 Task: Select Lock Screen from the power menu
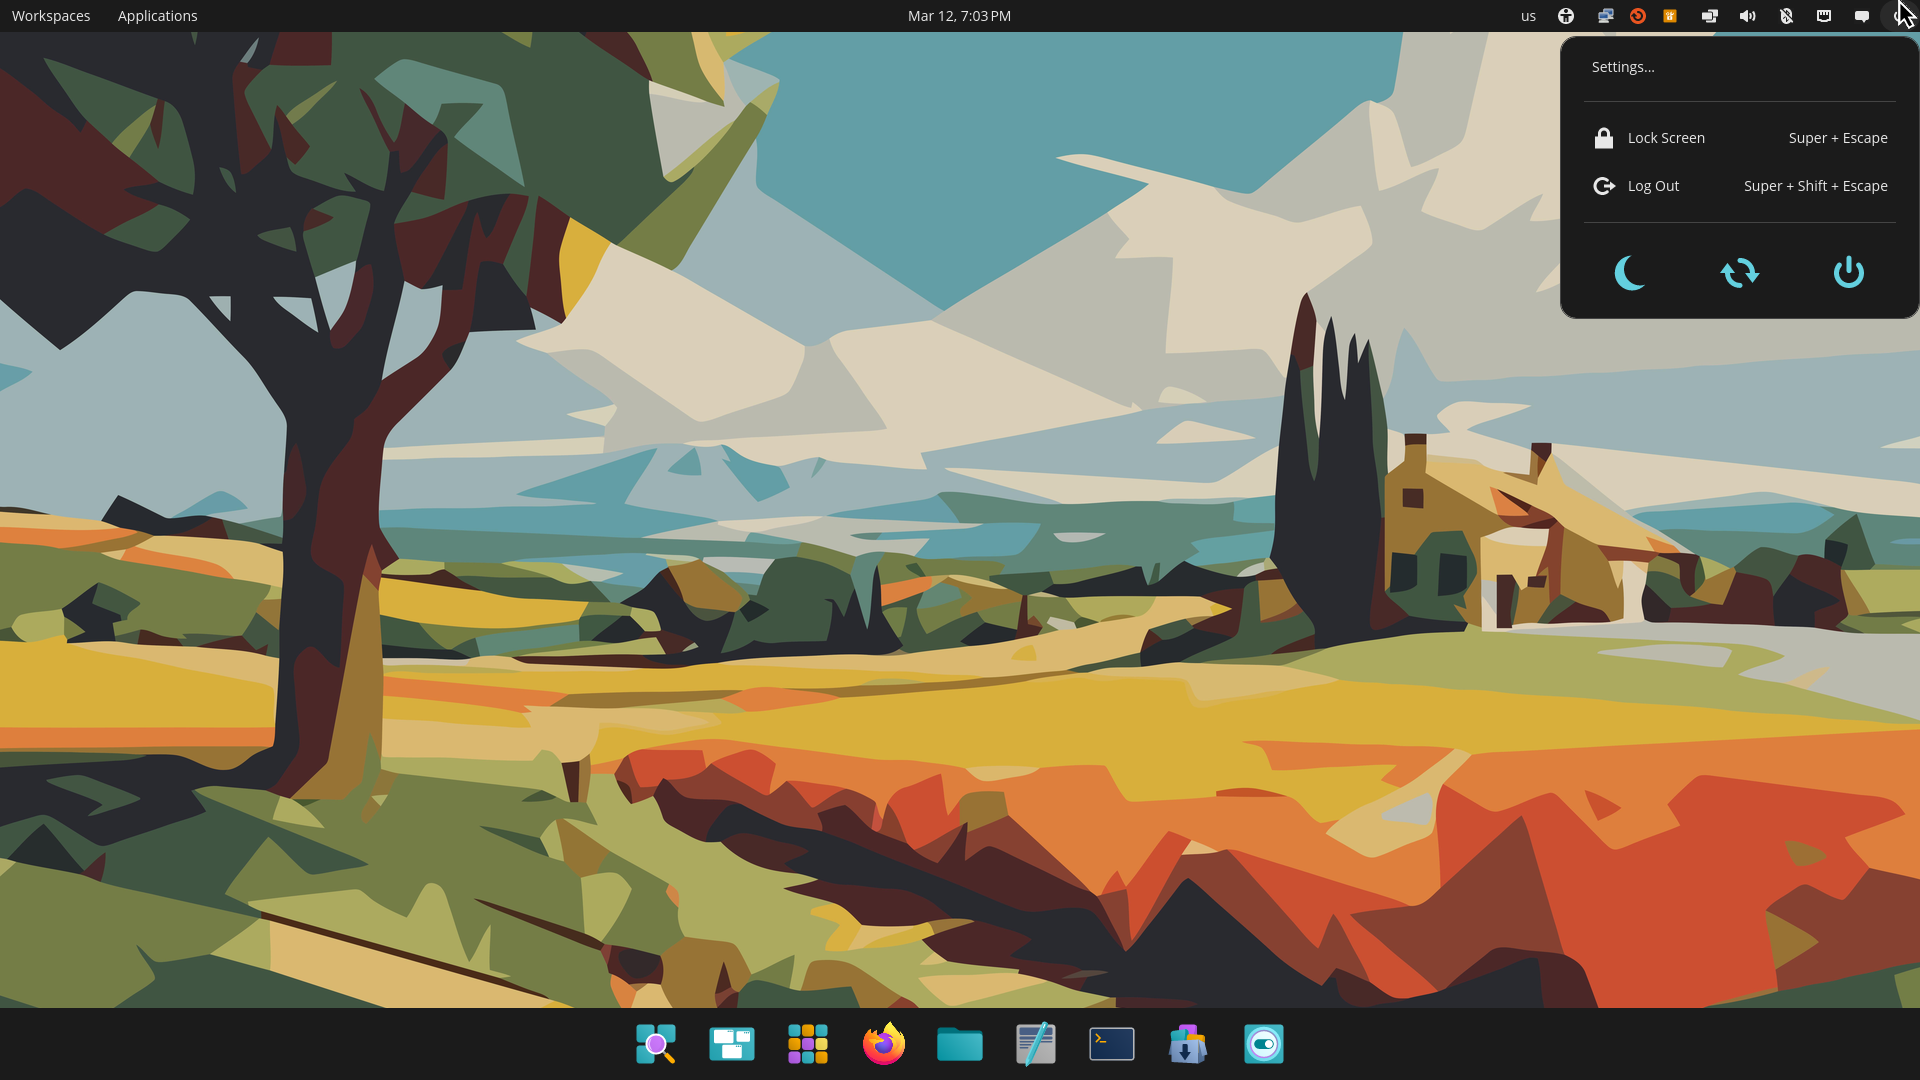click(1666, 138)
